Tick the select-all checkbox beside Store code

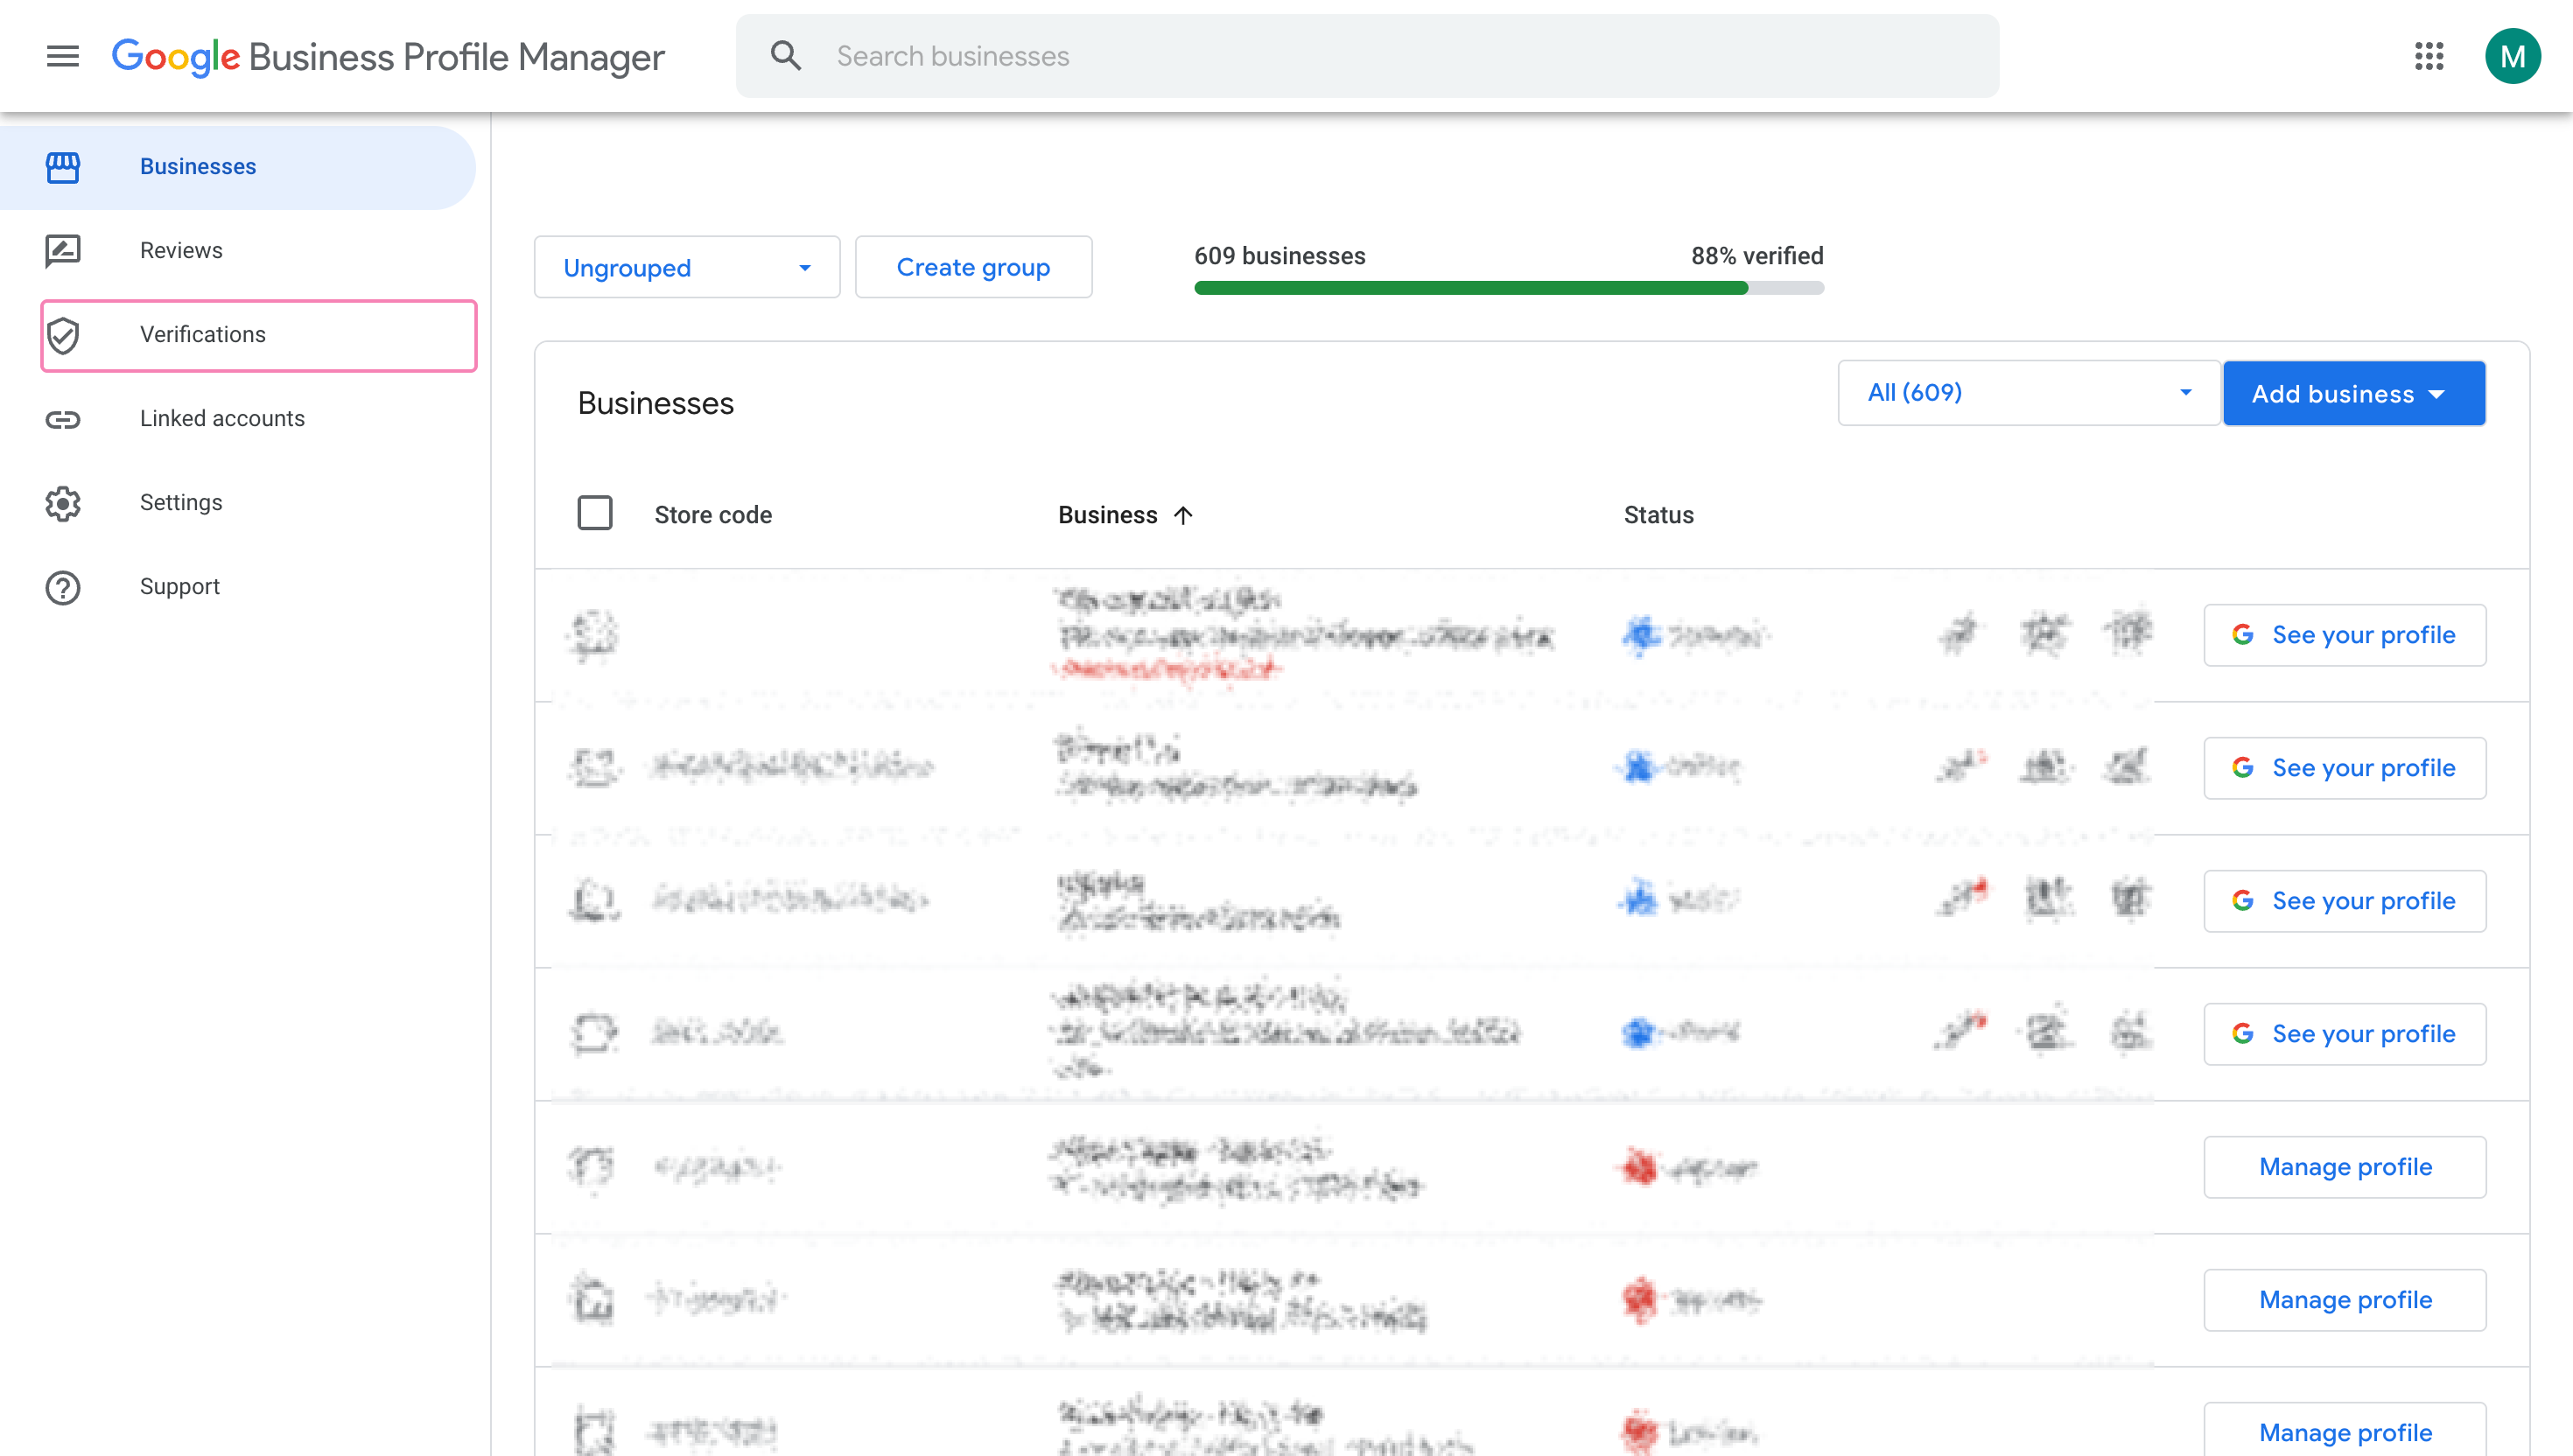pos(594,513)
